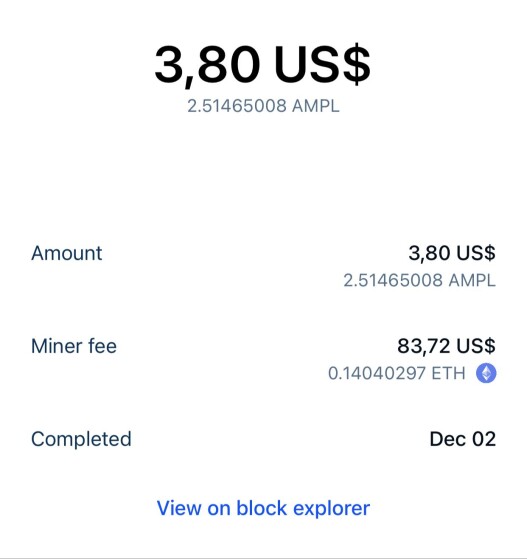The height and width of the screenshot is (559, 527).
Task: Open the View on block explorer link
Action: (x=263, y=508)
